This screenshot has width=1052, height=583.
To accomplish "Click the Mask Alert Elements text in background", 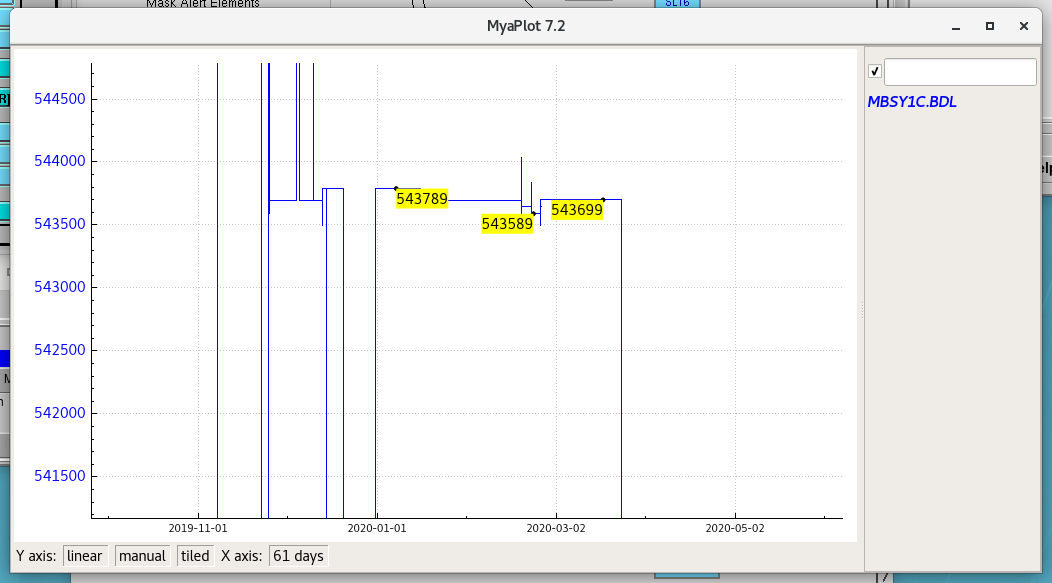I will point(203,4).
